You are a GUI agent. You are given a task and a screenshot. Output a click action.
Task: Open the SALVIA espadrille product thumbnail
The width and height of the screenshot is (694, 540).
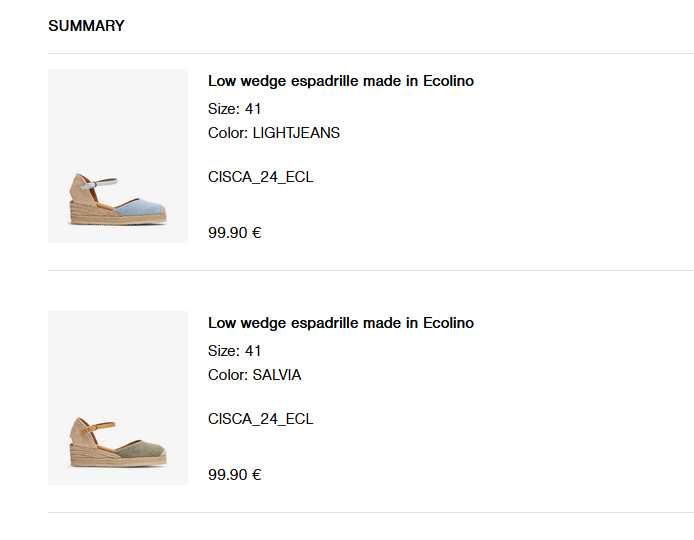pos(118,398)
